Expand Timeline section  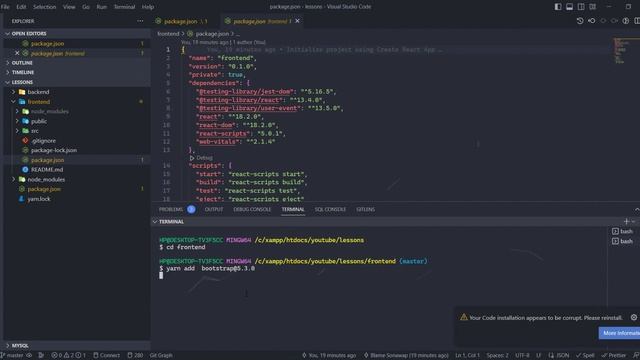click(78, 72)
